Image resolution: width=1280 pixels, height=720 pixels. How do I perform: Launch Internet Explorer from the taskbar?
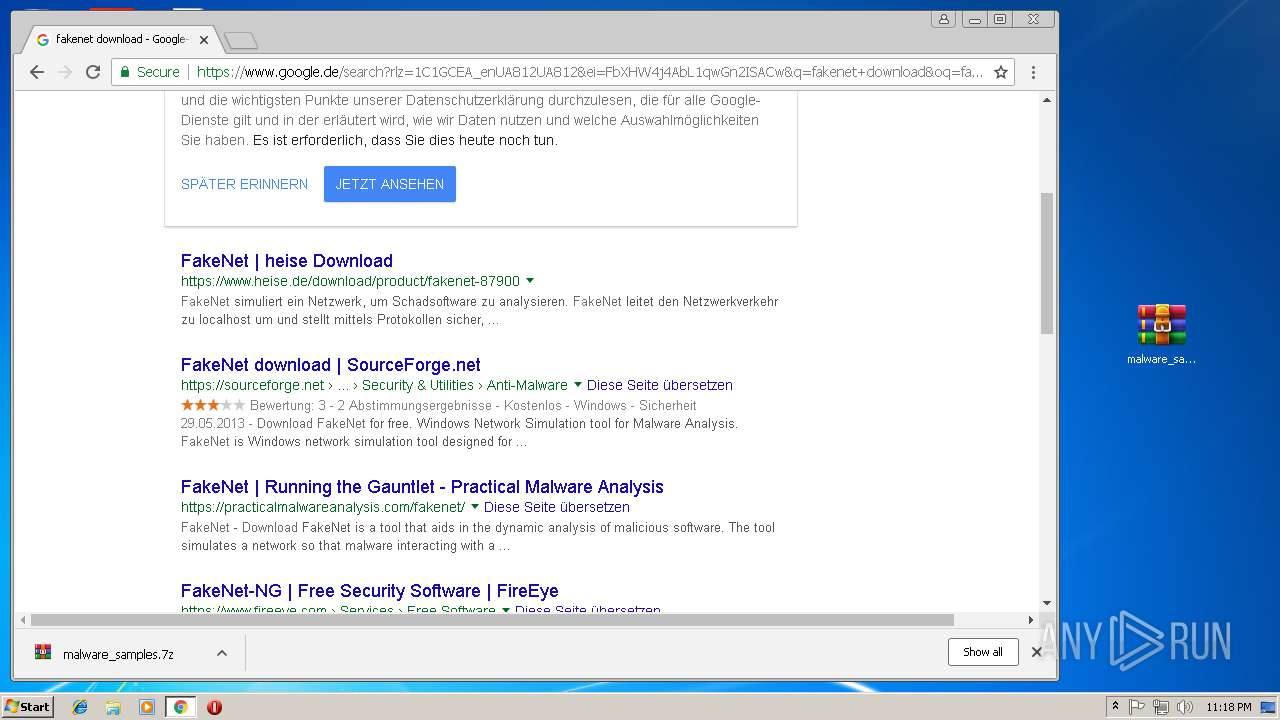point(80,707)
